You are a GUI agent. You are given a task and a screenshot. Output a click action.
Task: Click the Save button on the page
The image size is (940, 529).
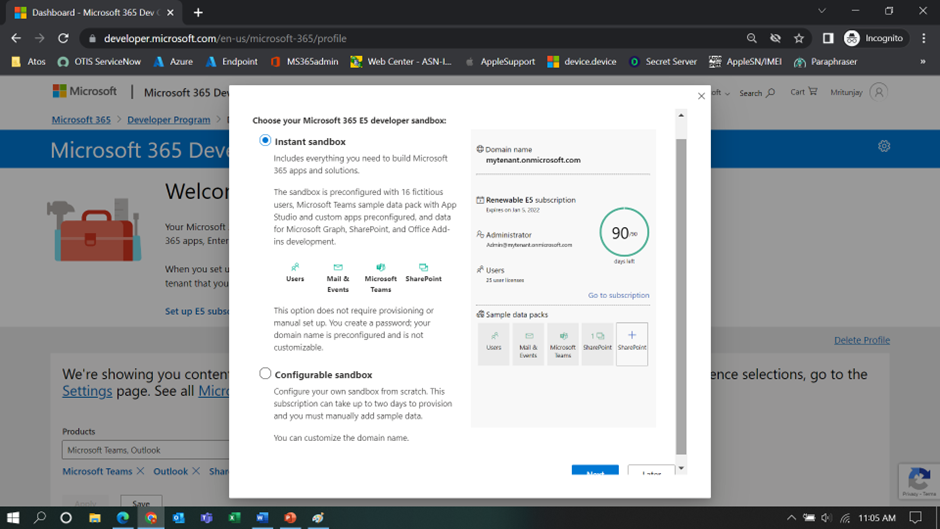(x=141, y=503)
